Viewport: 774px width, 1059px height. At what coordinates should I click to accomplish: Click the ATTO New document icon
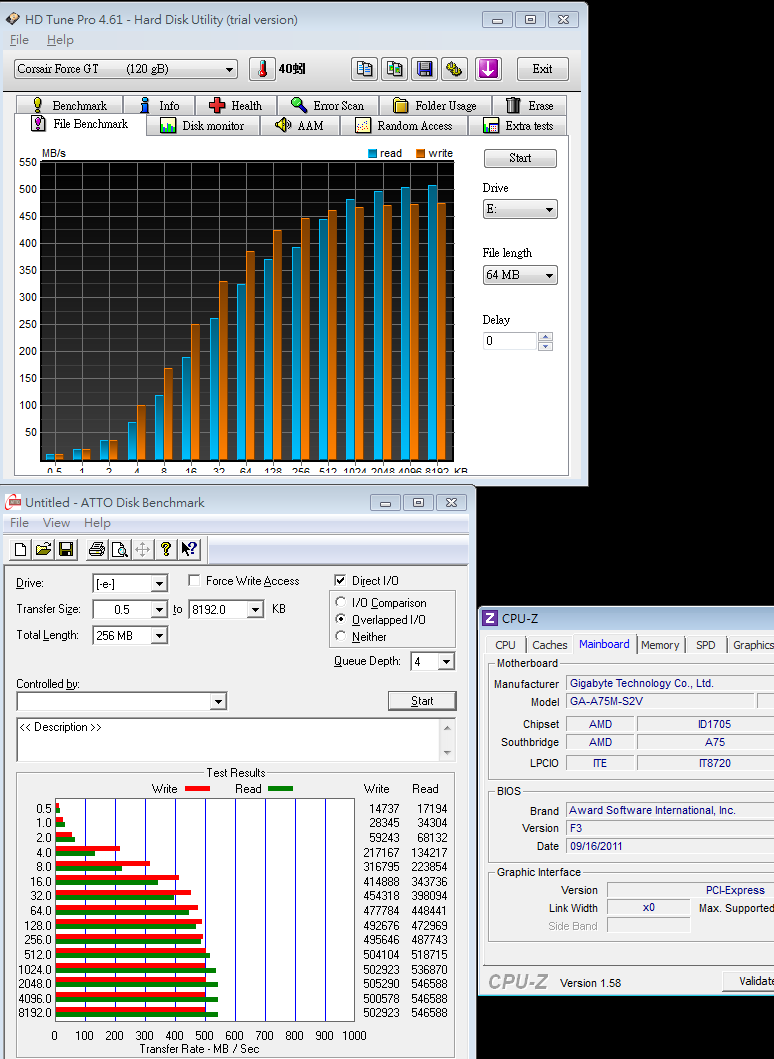coord(20,549)
